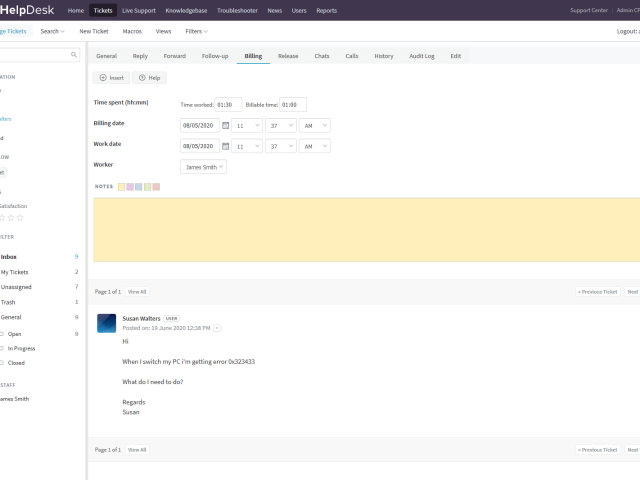Select the Closed status radio button
The image size is (640, 480).
[2, 362]
